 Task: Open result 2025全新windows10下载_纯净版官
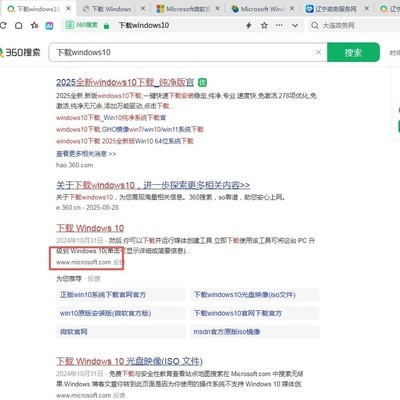point(125,82)
